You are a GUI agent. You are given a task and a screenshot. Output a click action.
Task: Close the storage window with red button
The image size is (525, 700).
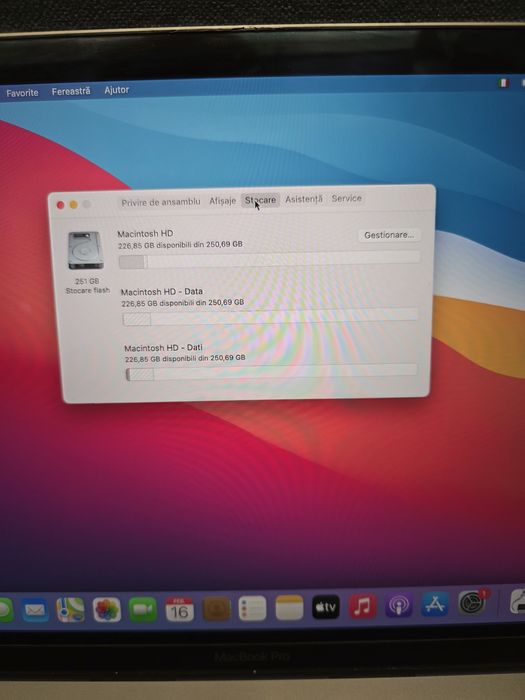coord(61,205)
